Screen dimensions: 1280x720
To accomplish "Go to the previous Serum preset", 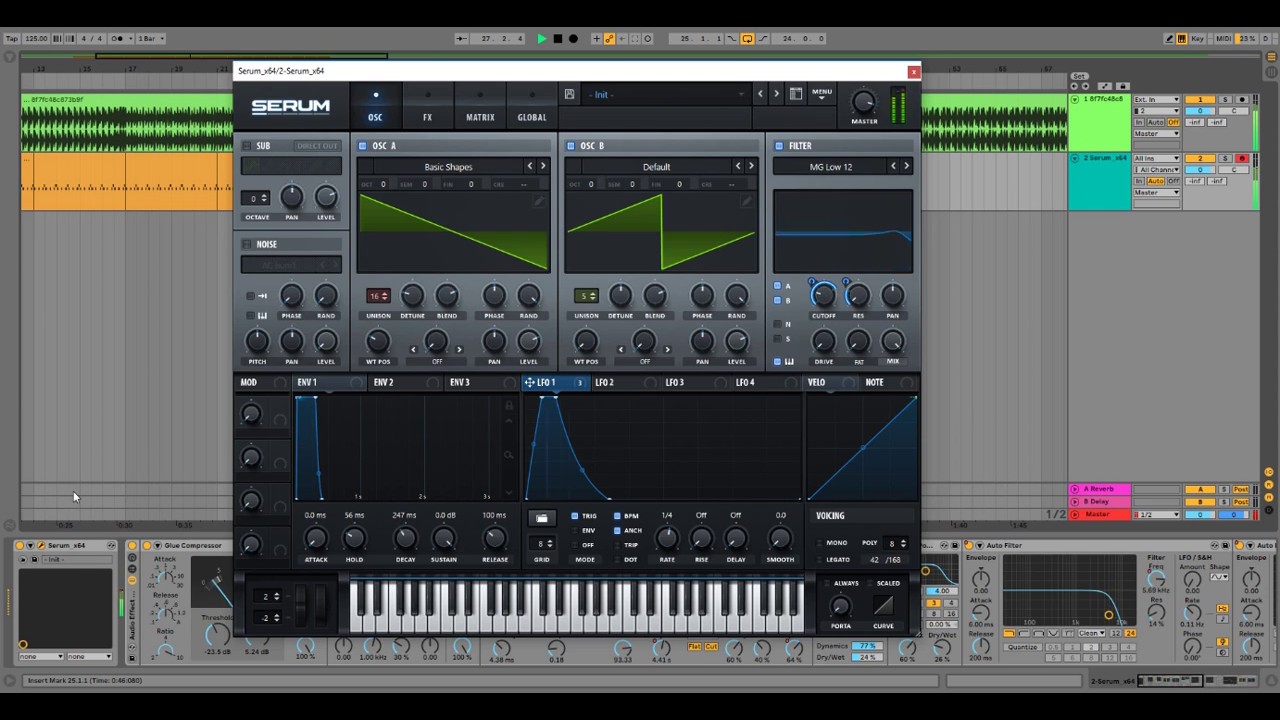I will (x=760, y=94).
